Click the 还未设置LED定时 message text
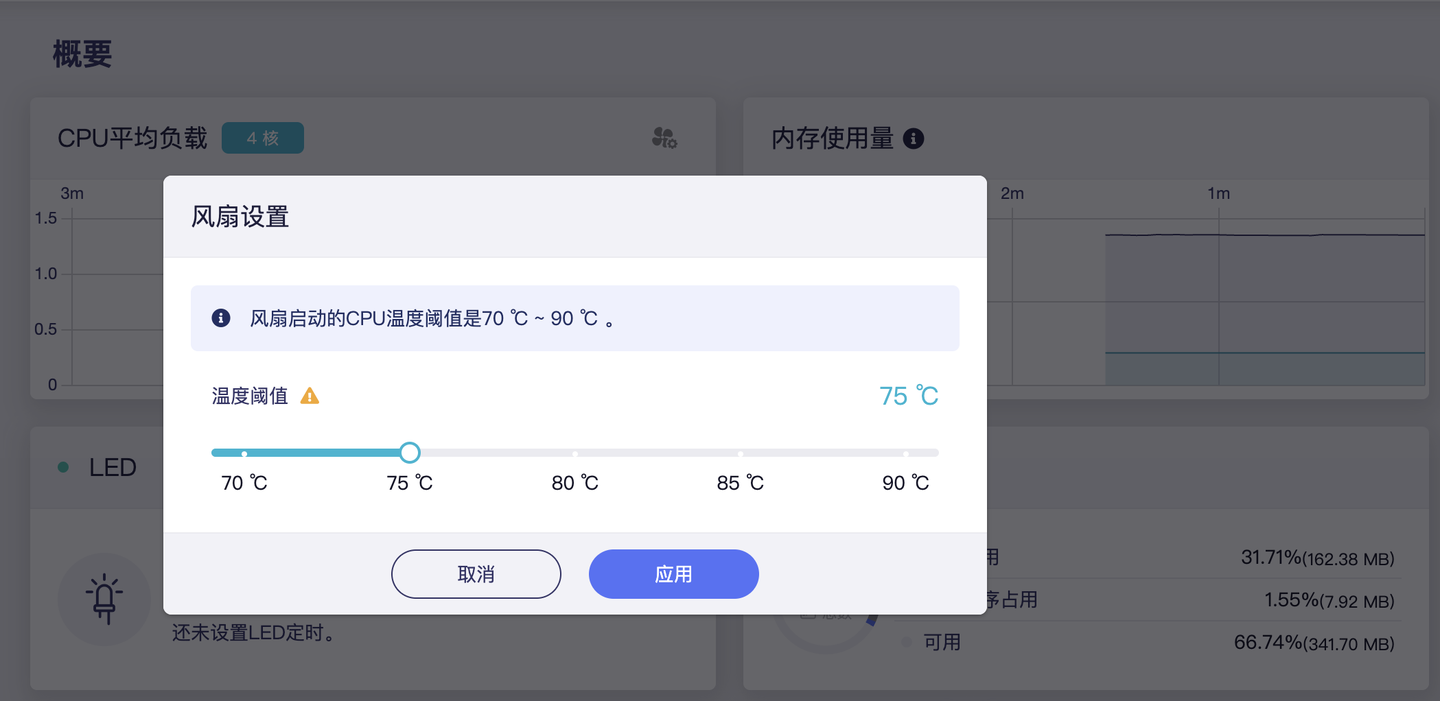Image resolution: width=1440 pixels, height=701 pixels. tap(252, 633)
